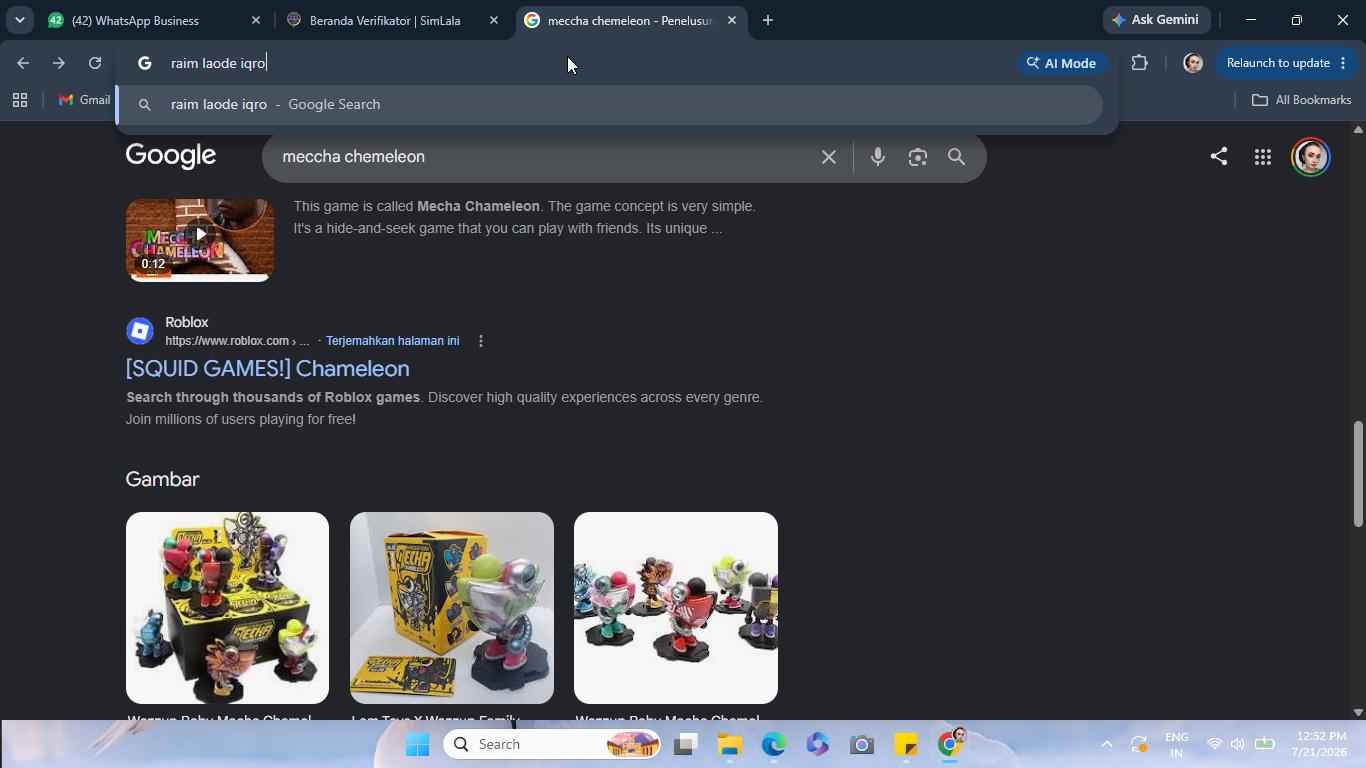Close the meccha chemeleon tab
The width and height of the screenshot is (1366, 768).
(732, 20)
